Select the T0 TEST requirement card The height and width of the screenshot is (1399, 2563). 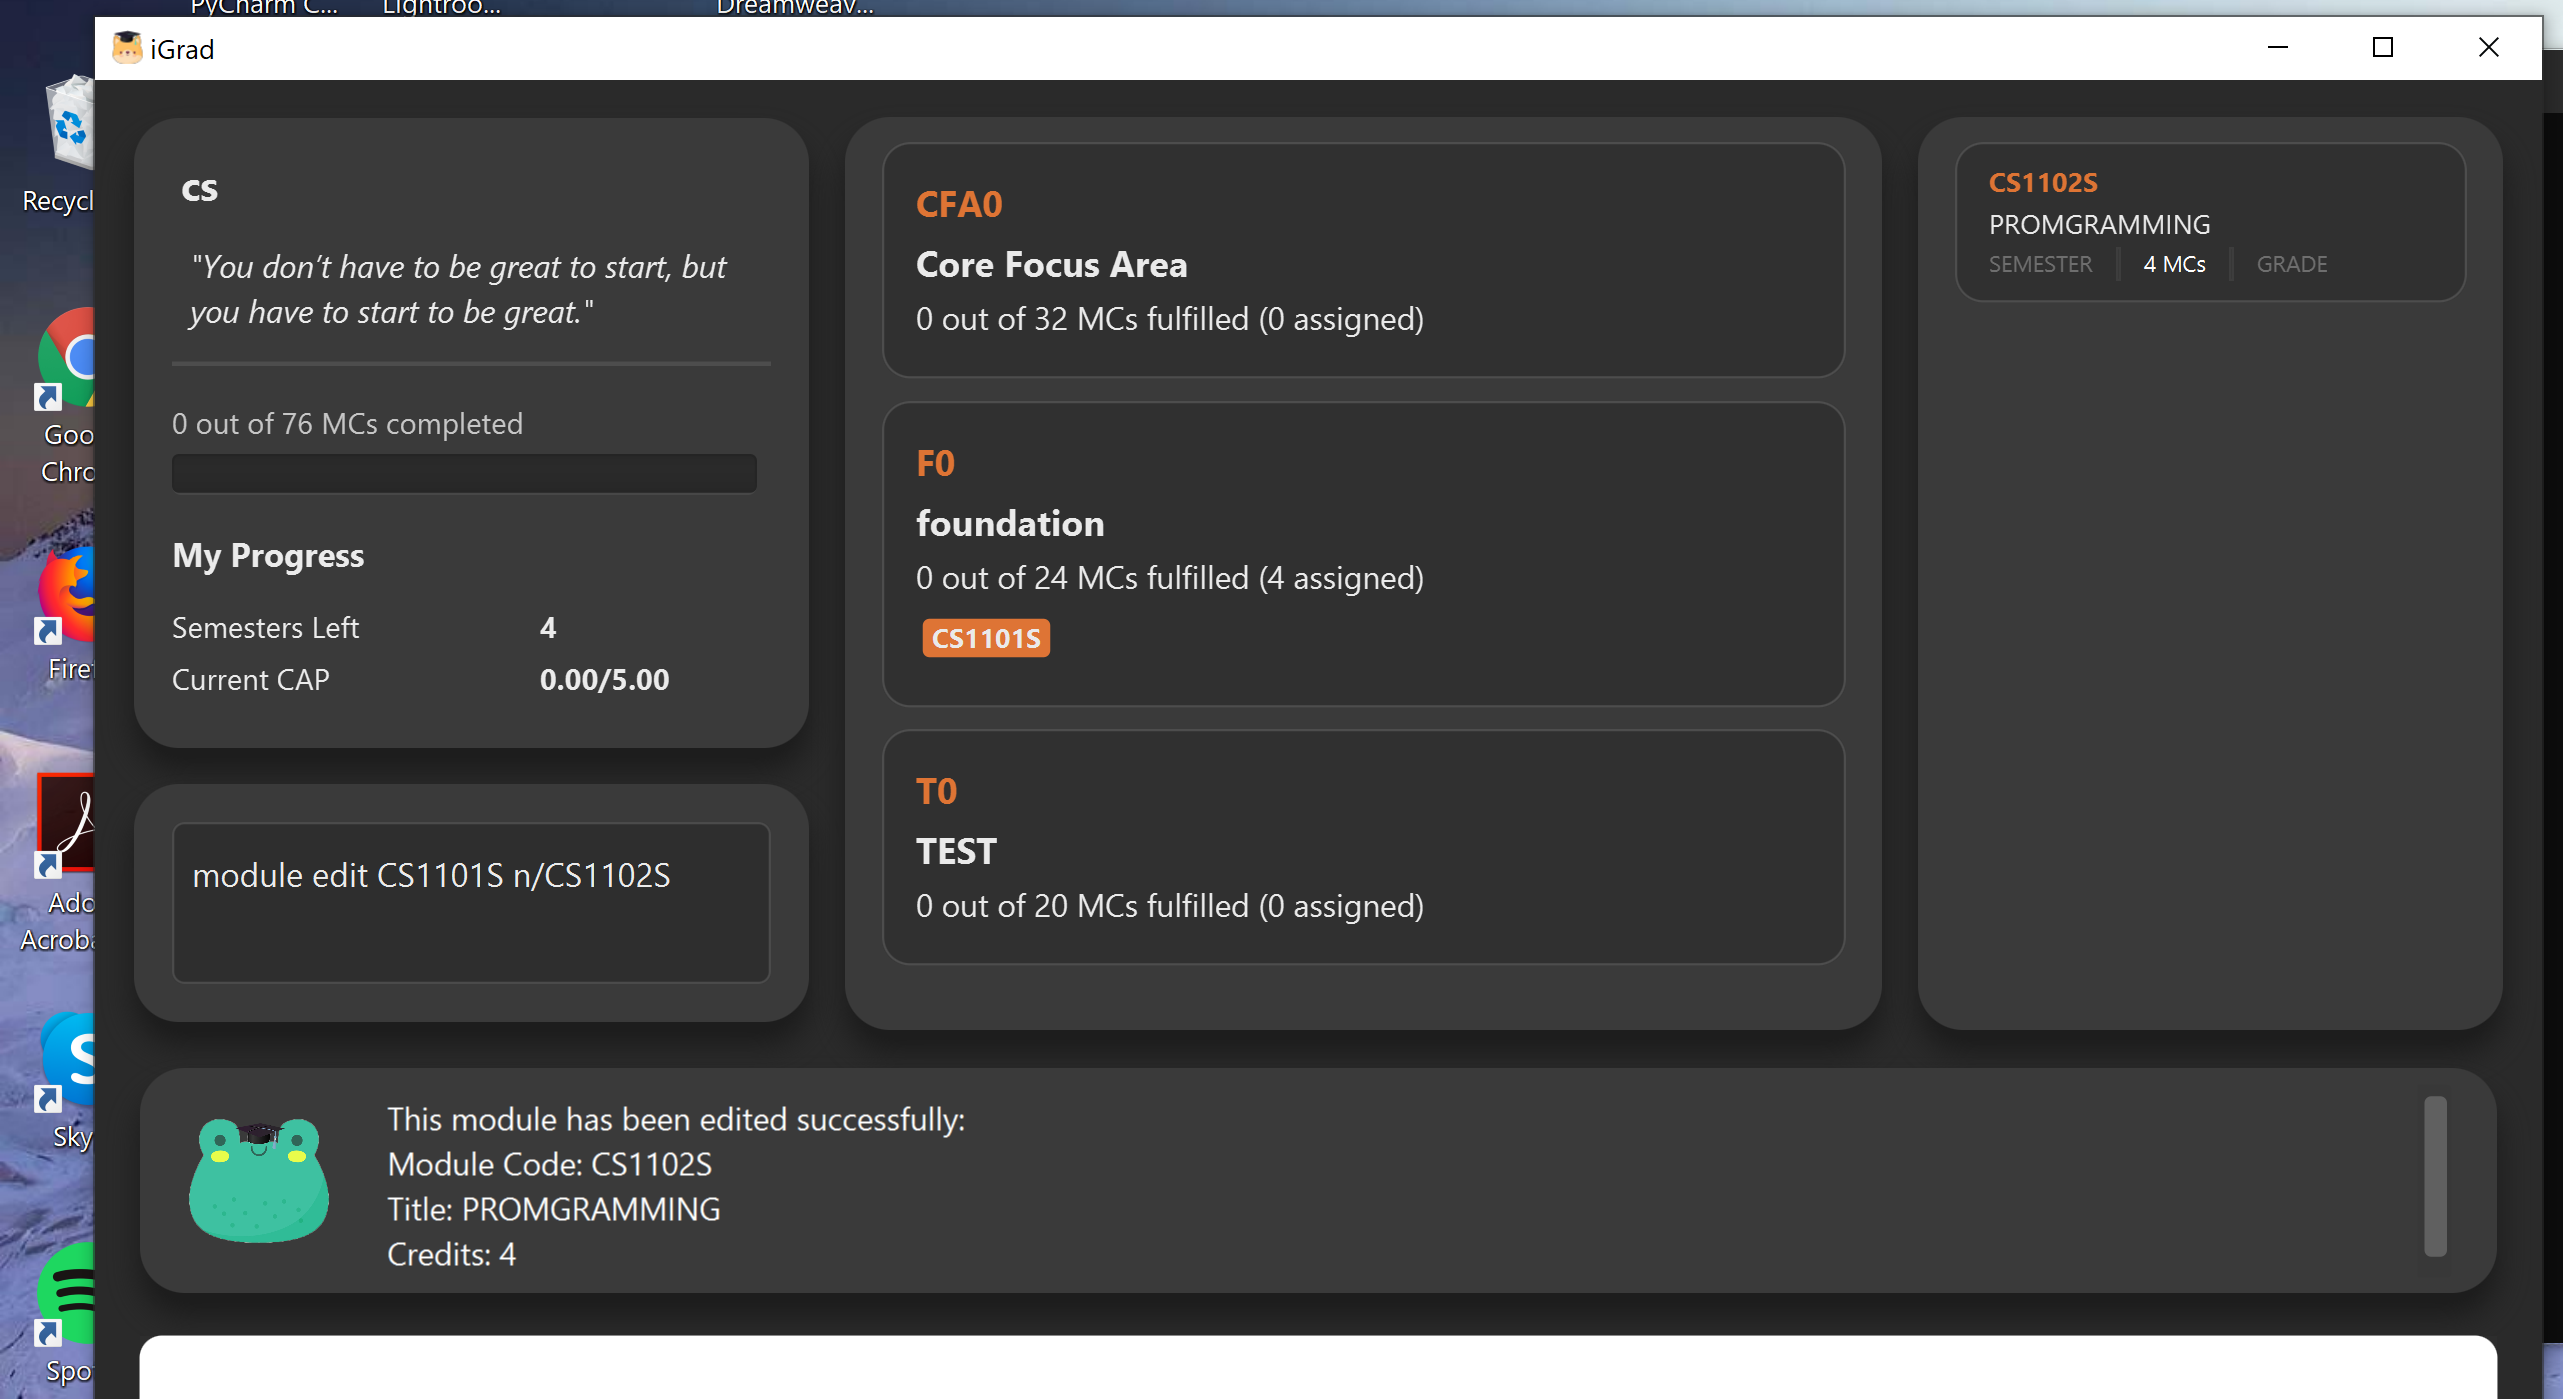tap(1362, 847)
